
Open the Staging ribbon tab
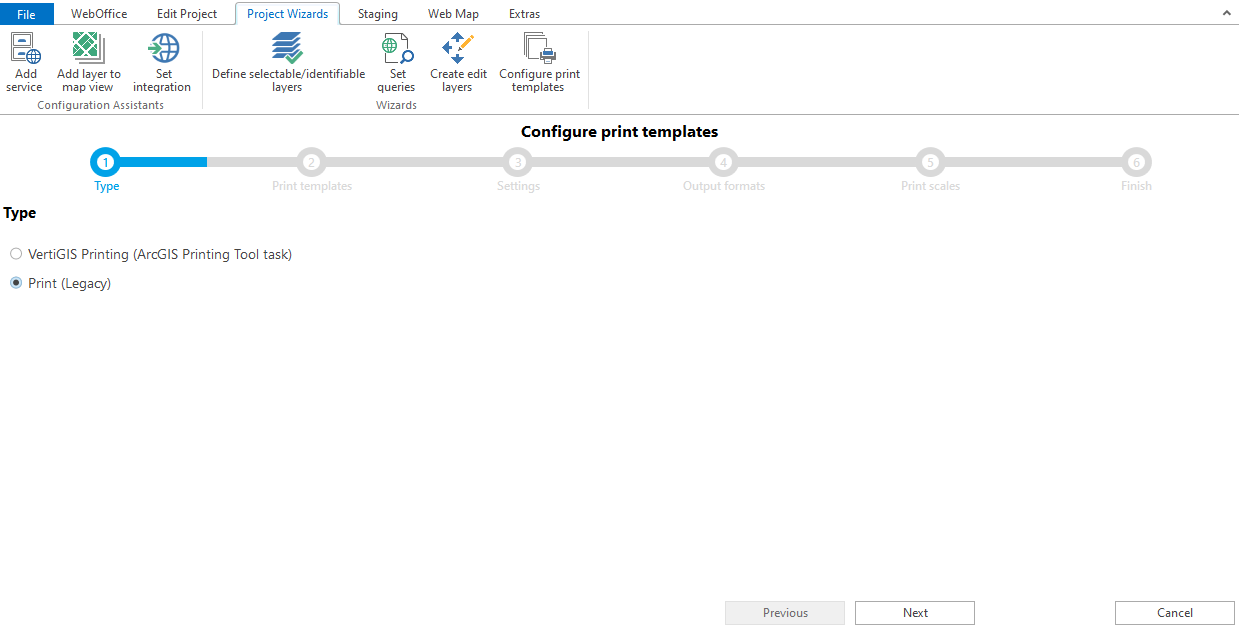378,14
